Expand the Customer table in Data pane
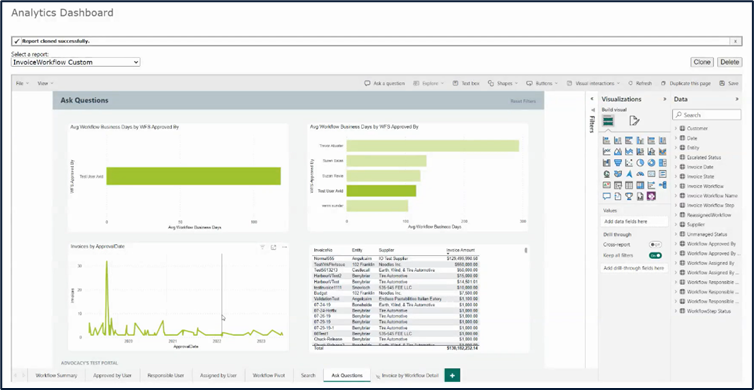Viewport: 754px width, 390px height. coord(676,128)
